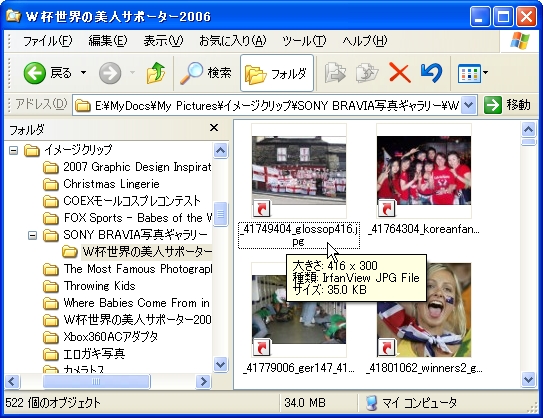Close the Folders side pane
Image resolution: width=543 pixels, height=418 pixels.
click(x=214, y=128)
